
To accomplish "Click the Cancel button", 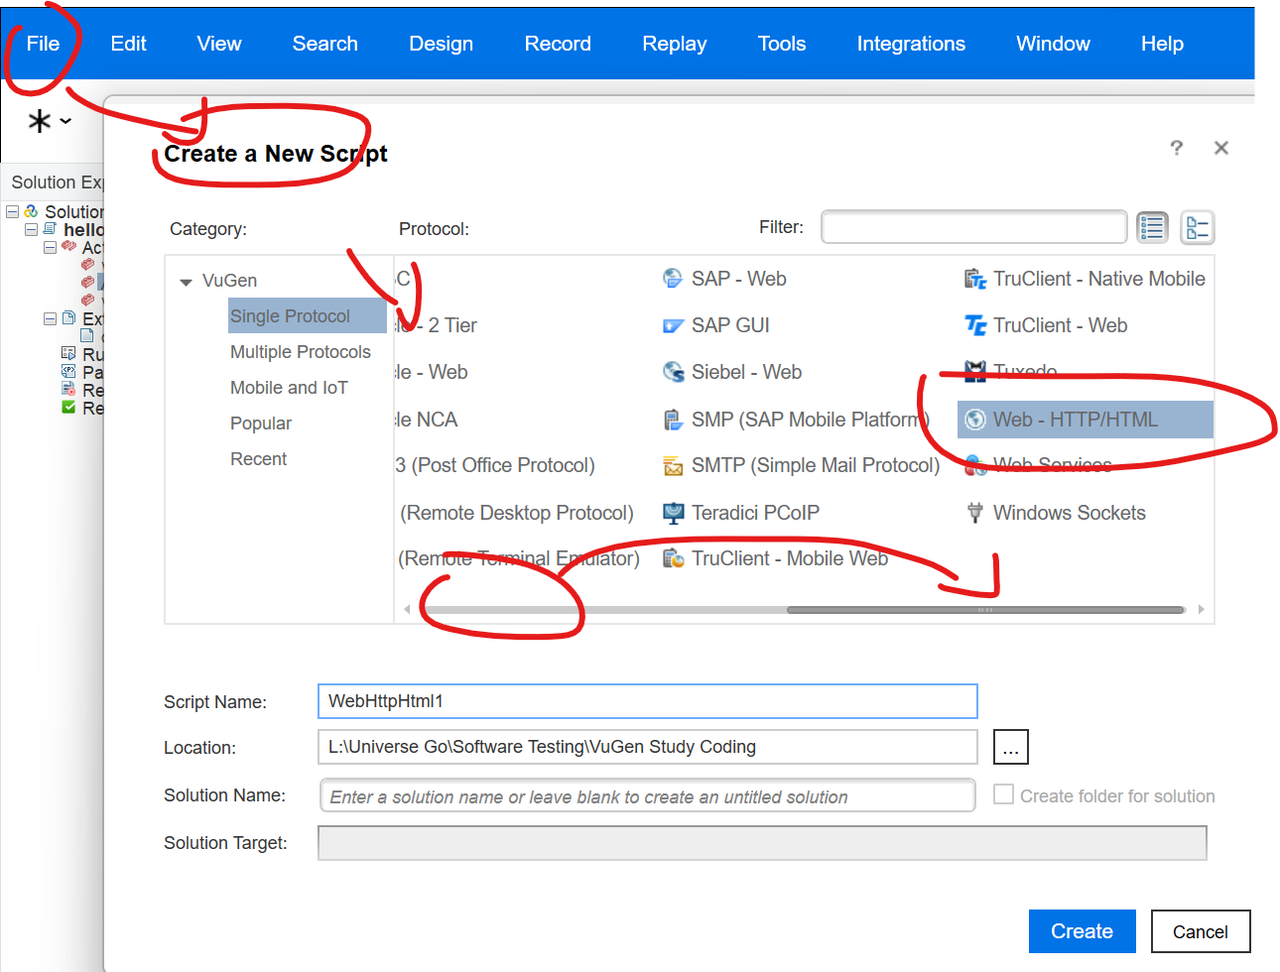I will click(1200, 931).
